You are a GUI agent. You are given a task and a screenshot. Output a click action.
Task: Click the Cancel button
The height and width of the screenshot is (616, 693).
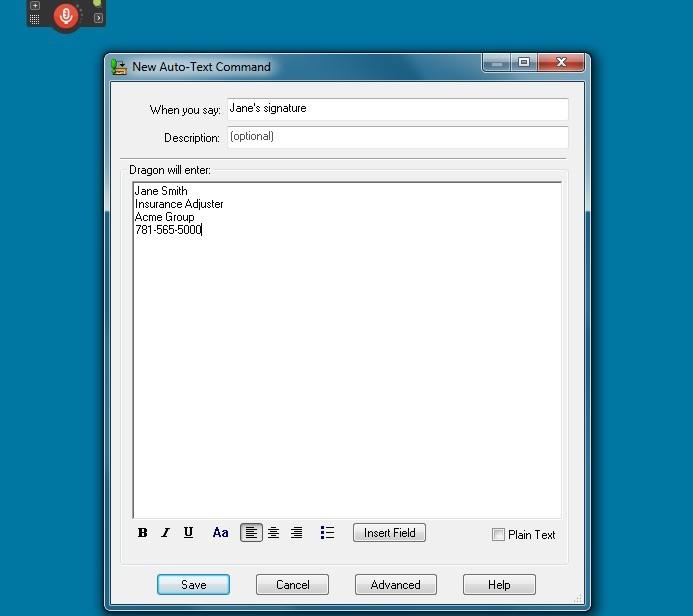pos(293,585)
